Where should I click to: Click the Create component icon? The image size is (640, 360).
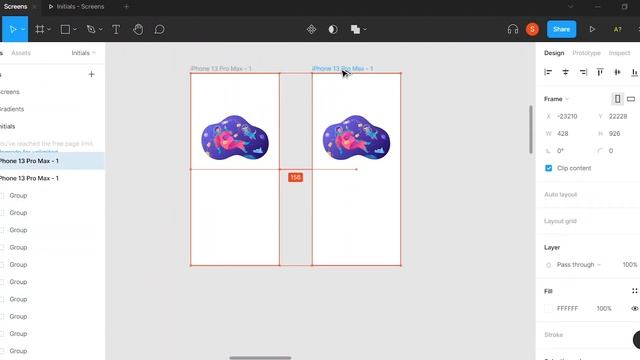[x=311, y=29]
